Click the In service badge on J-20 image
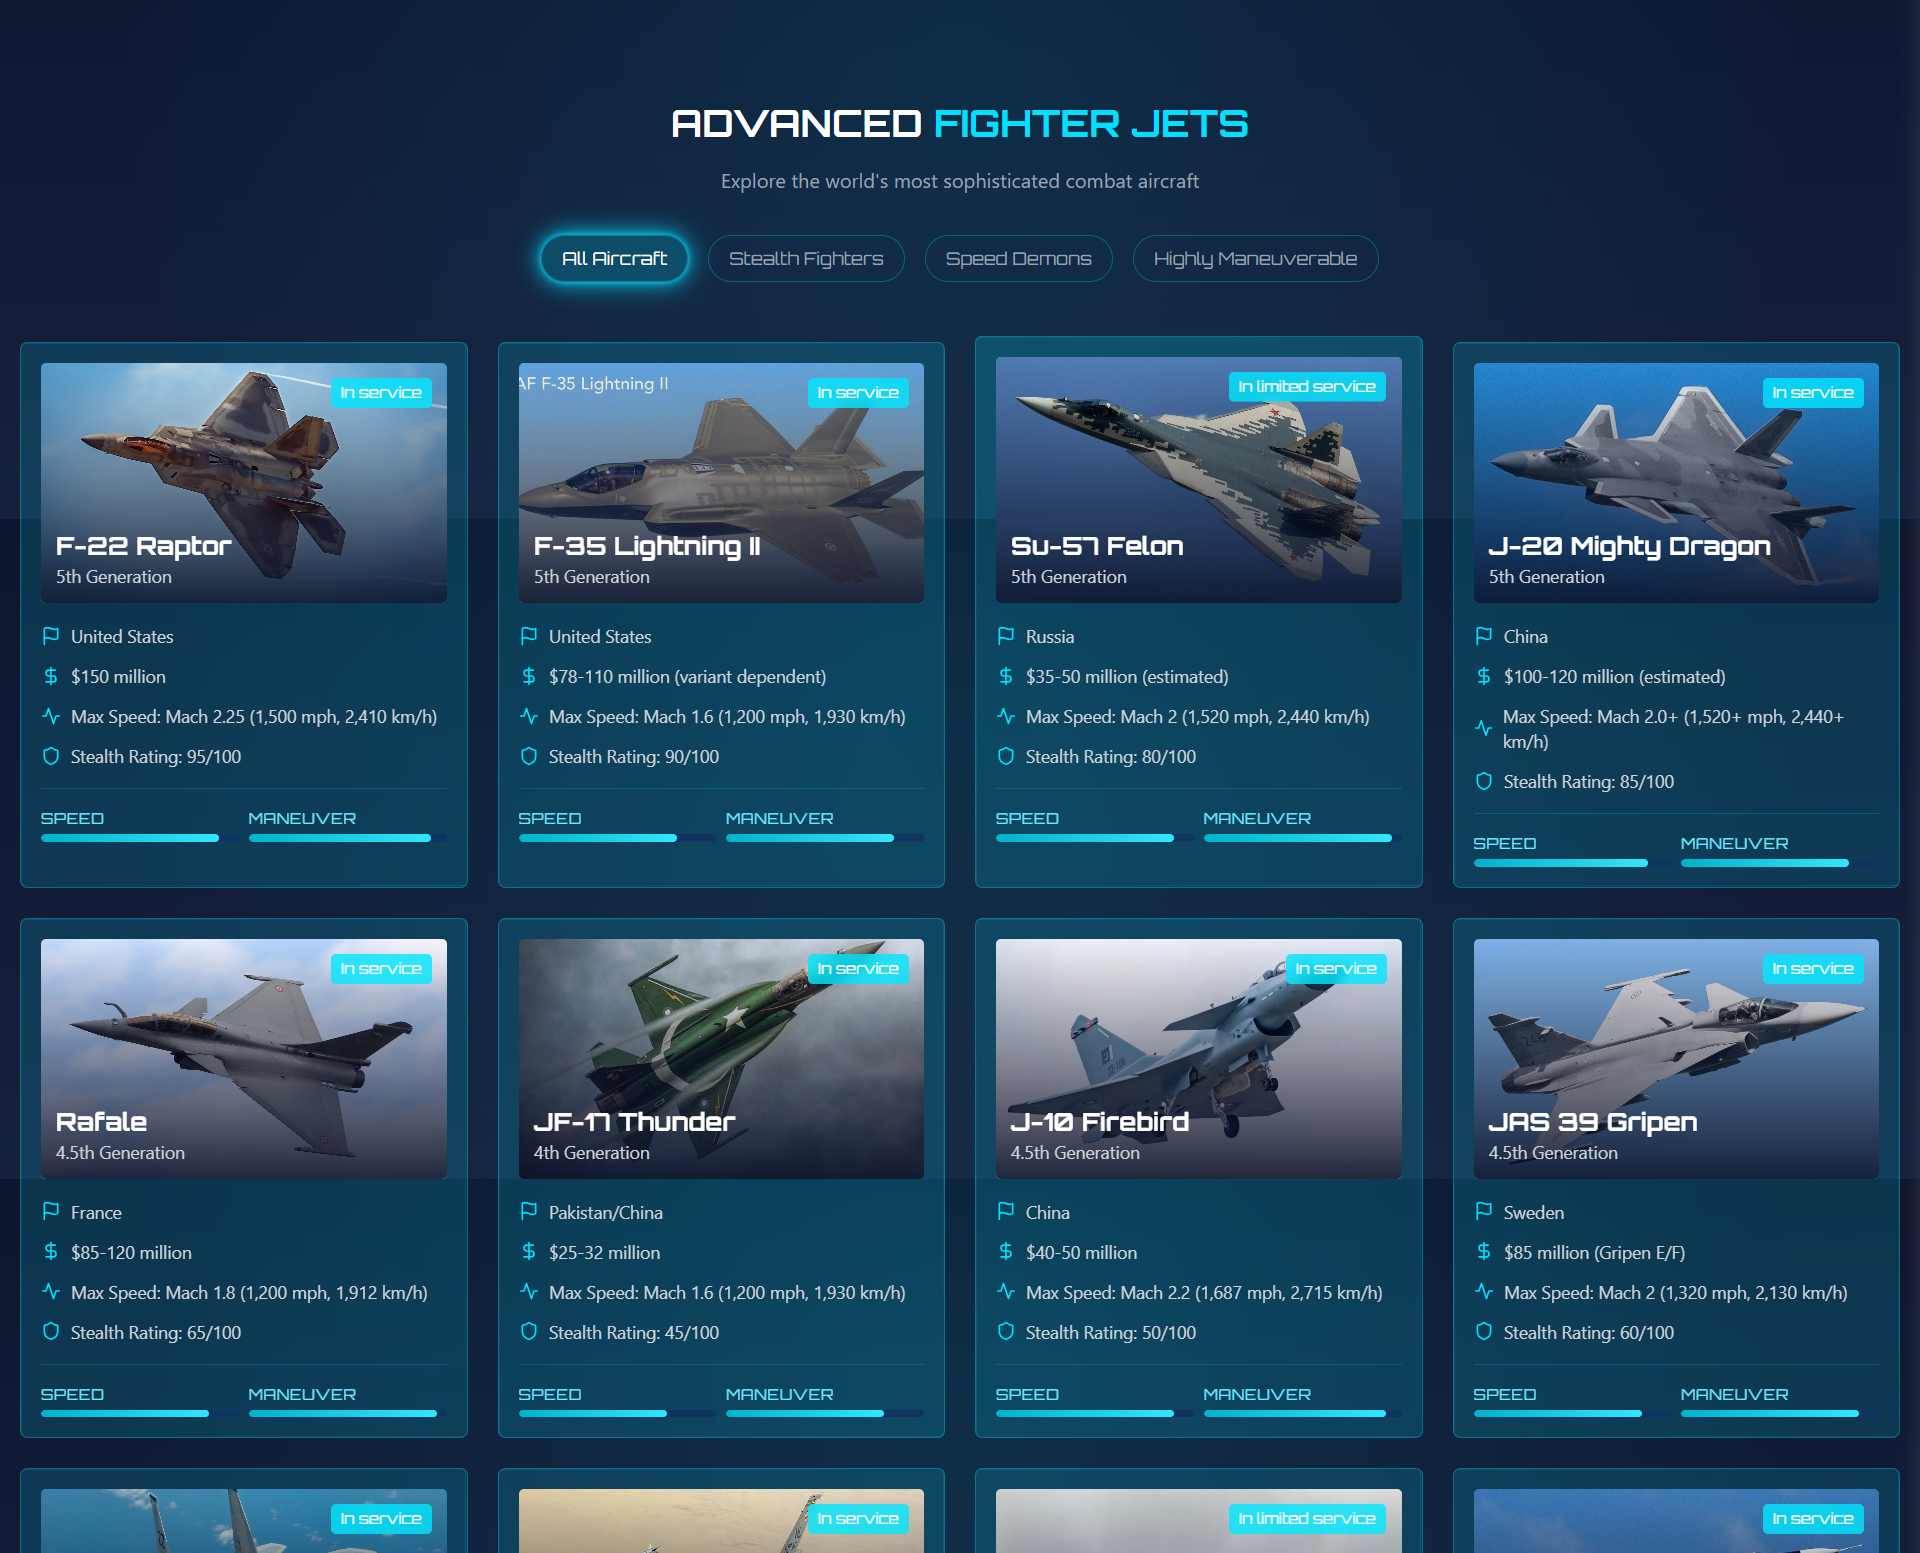 [1813, 393]
